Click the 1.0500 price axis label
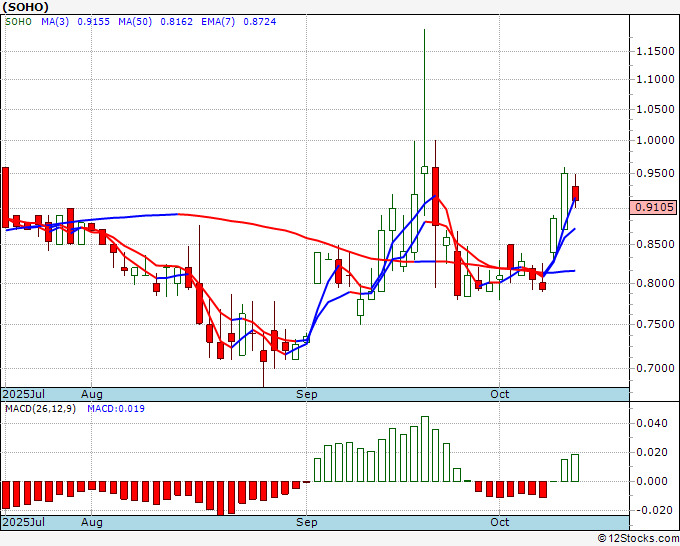The width and height of the screenshot is (680, 546). [655, 109]
